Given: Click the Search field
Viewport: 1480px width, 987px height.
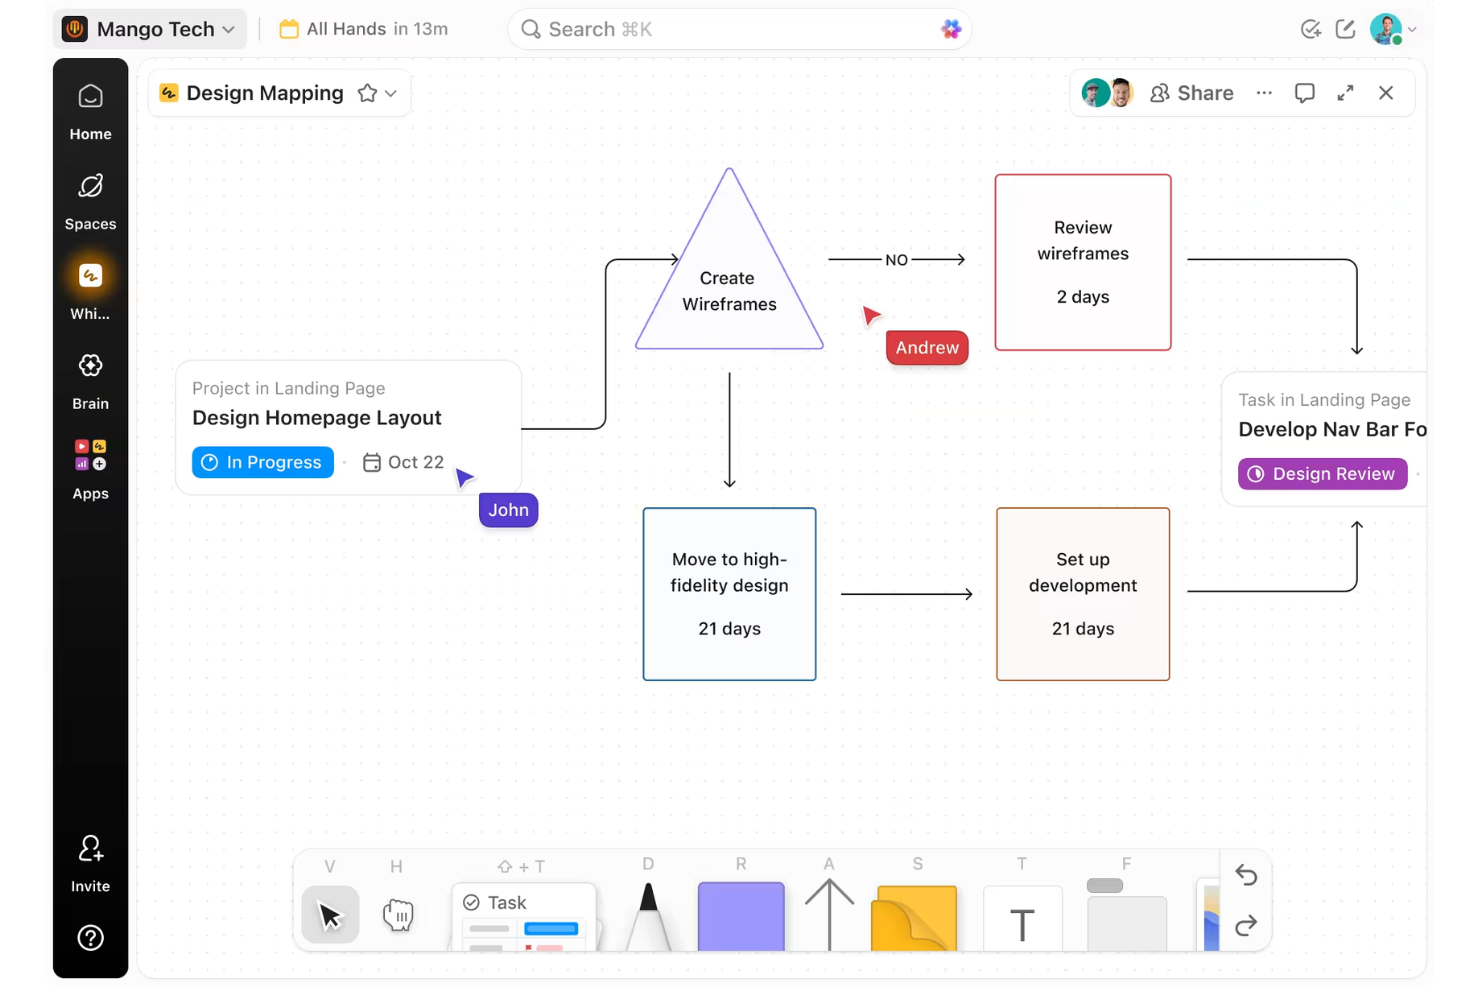Looking at the screenshot, I should 739,29.
